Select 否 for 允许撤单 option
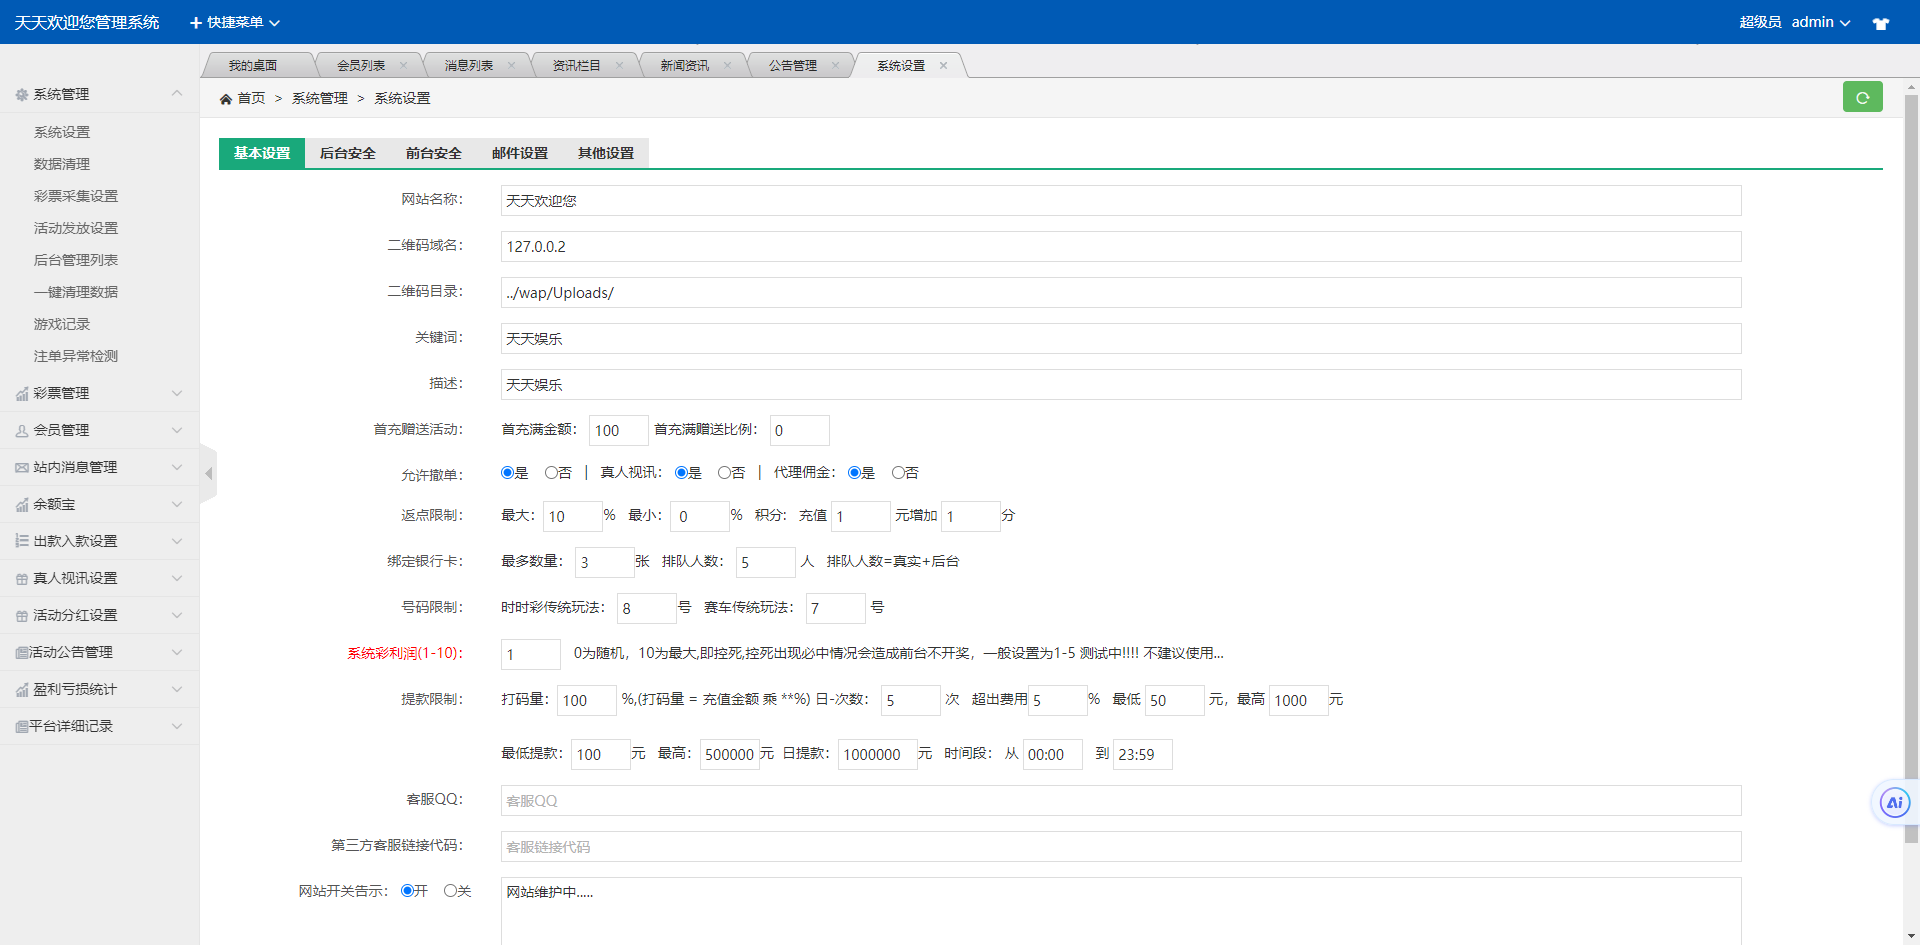This screenshot has height=945, width=1920. coord(549,472)
